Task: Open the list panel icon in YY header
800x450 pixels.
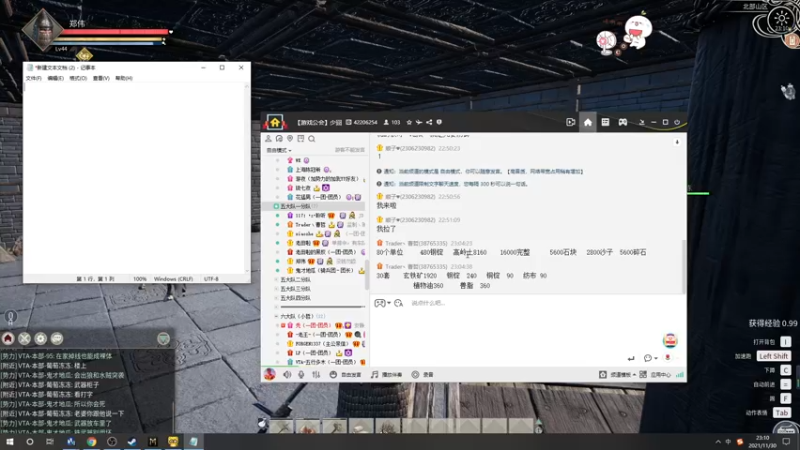Action: [x=605, y=122]
